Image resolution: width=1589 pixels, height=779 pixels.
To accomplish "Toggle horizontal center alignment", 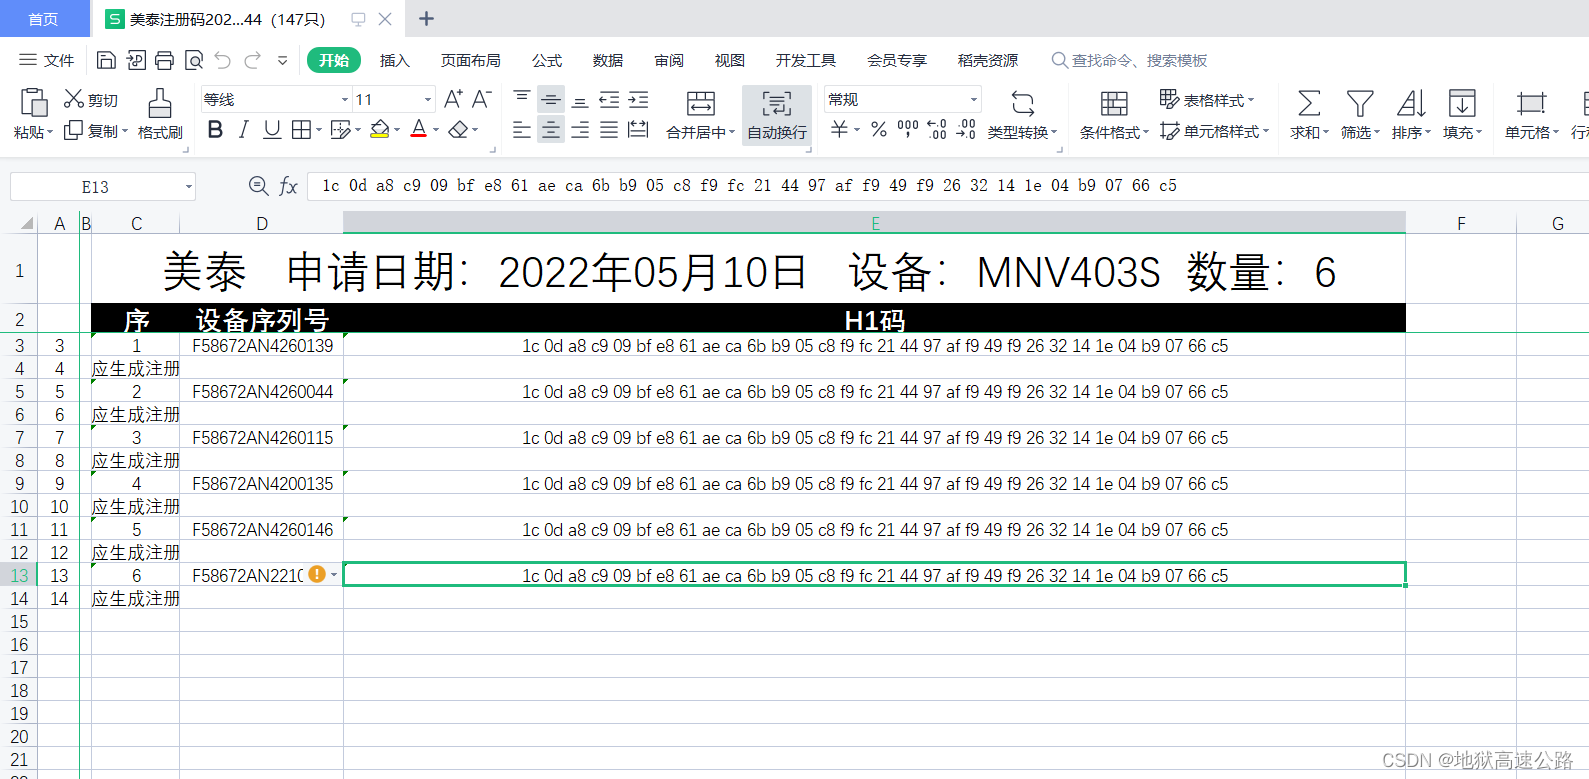I will (551, 130).
